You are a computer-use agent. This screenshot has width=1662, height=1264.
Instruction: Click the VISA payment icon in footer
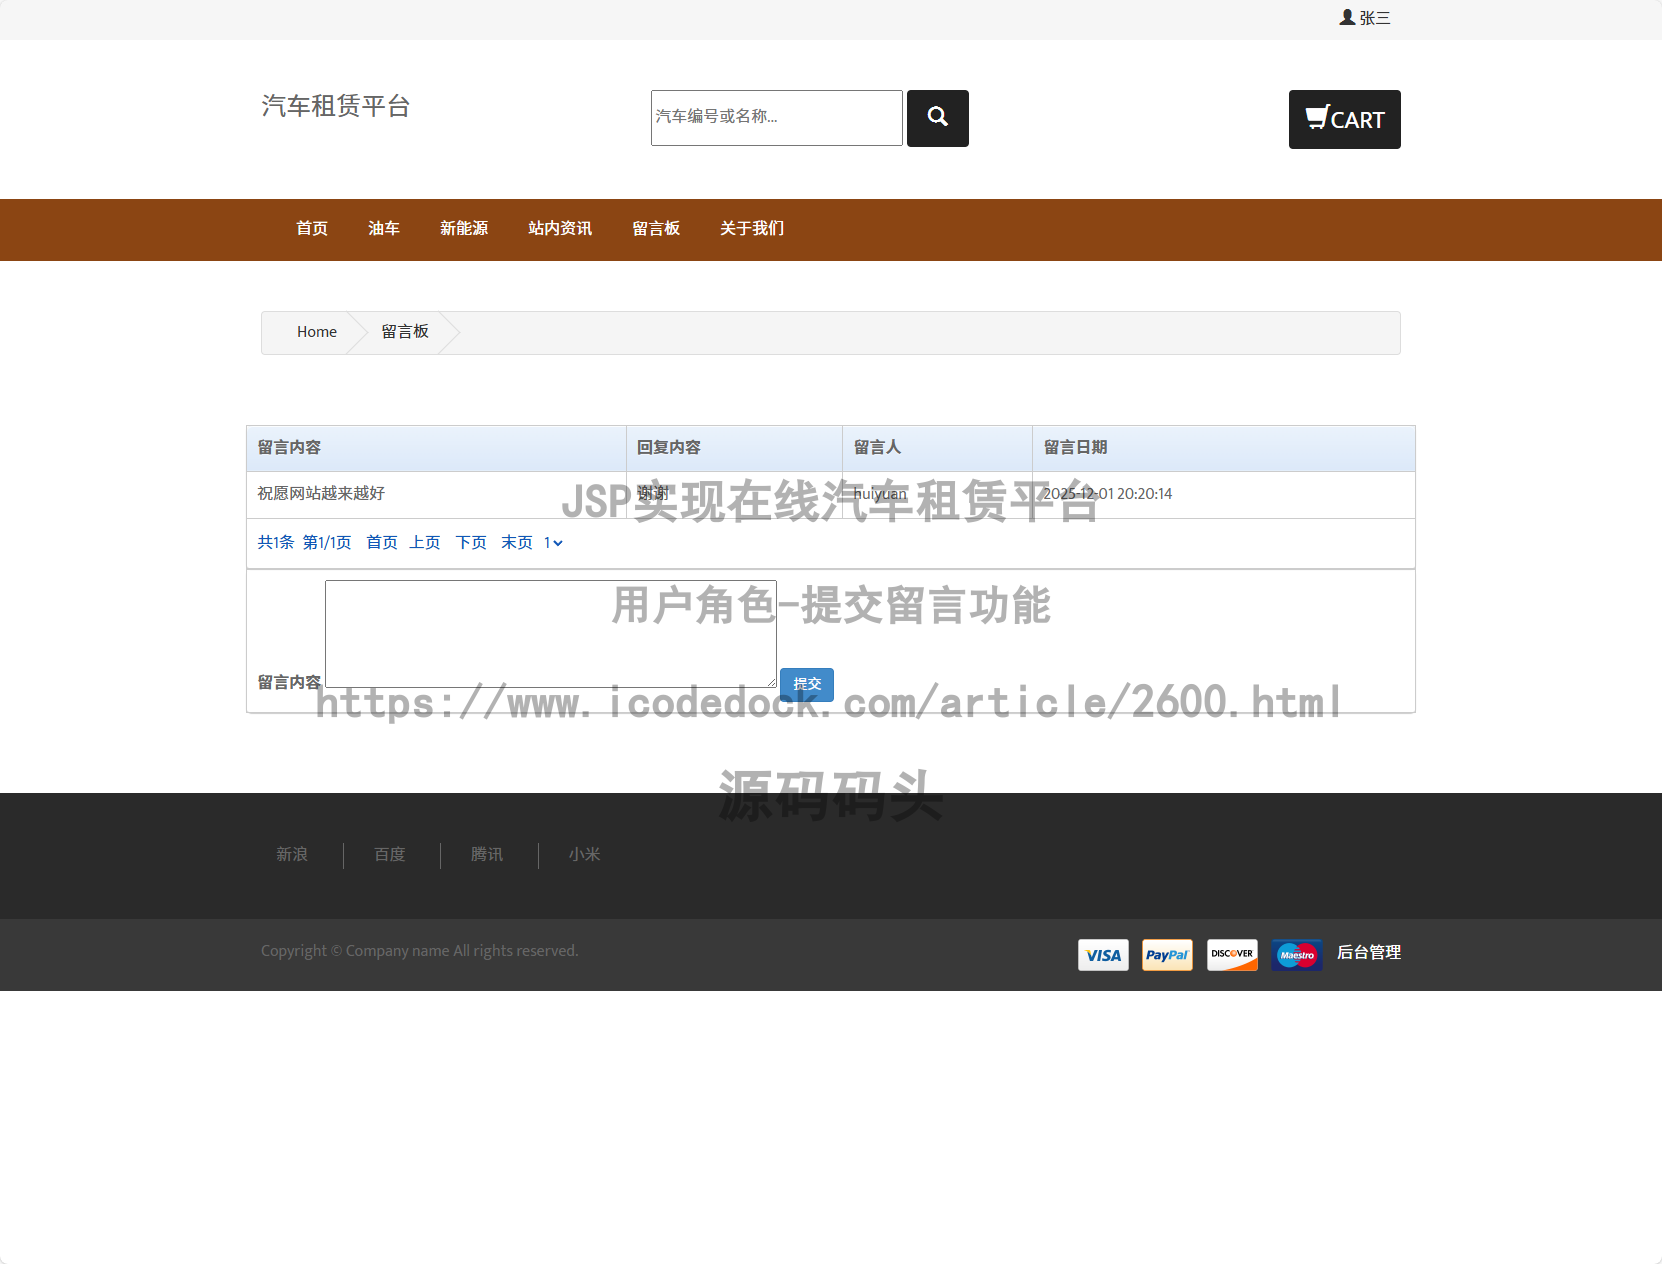[x=1102, y=955]
